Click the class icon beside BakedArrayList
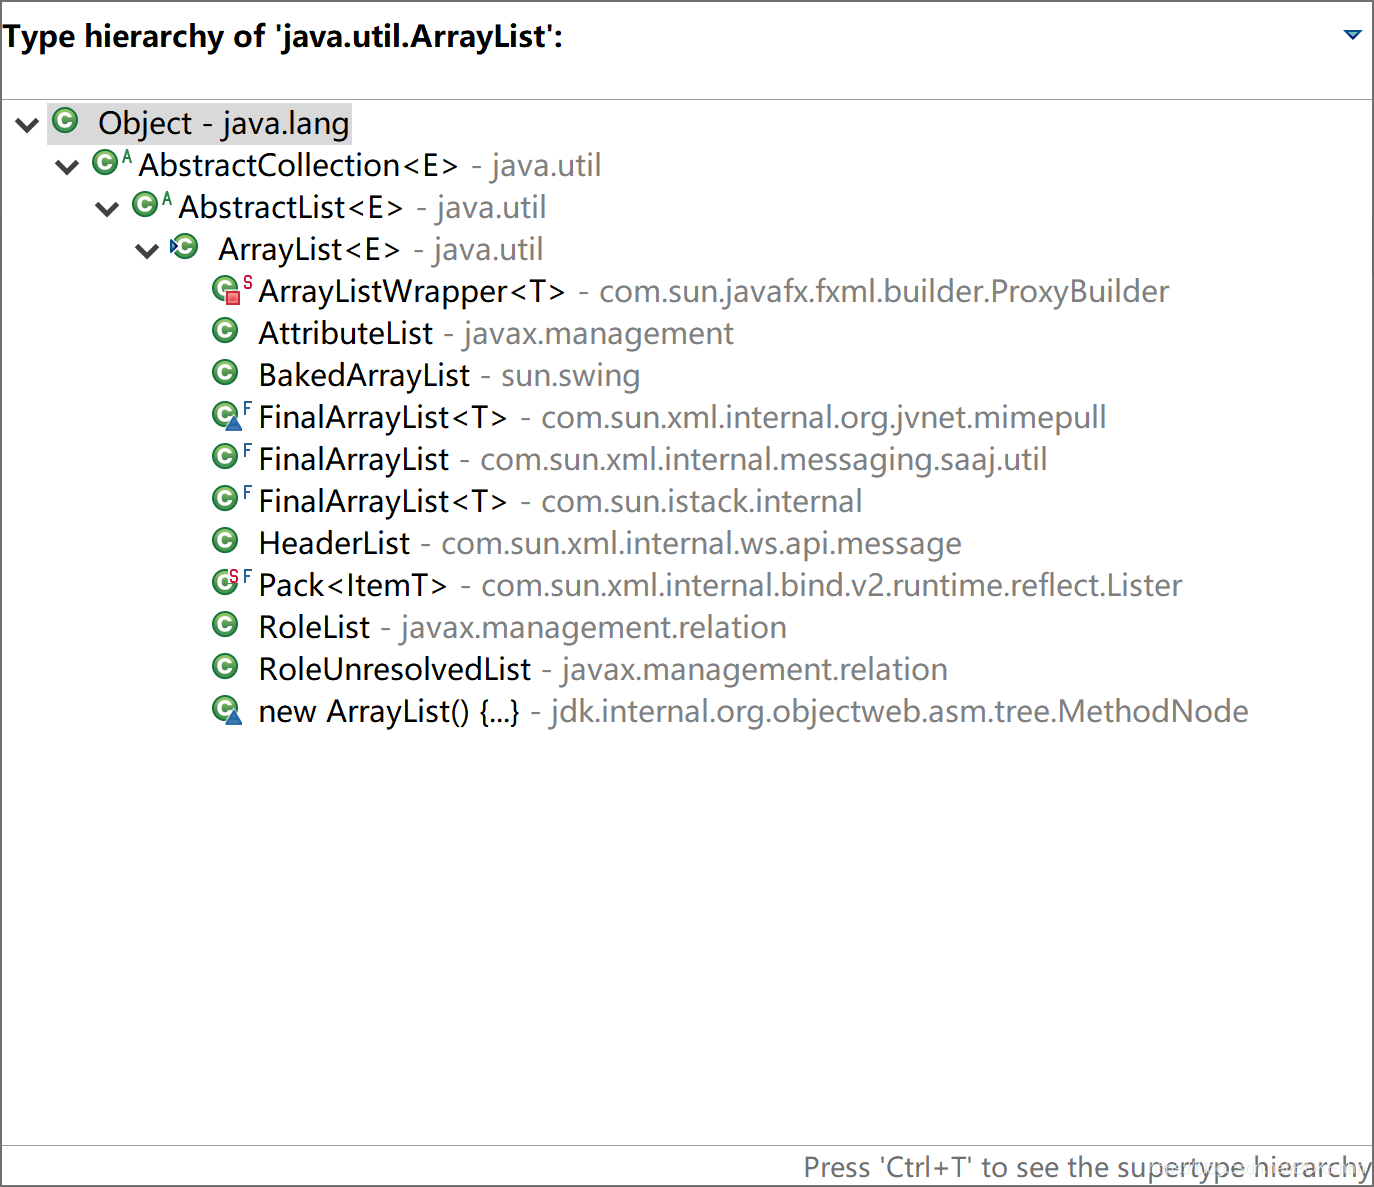Image resolution: width=1374 pixels, height=1187 pixels. click(x=225, y=374)
